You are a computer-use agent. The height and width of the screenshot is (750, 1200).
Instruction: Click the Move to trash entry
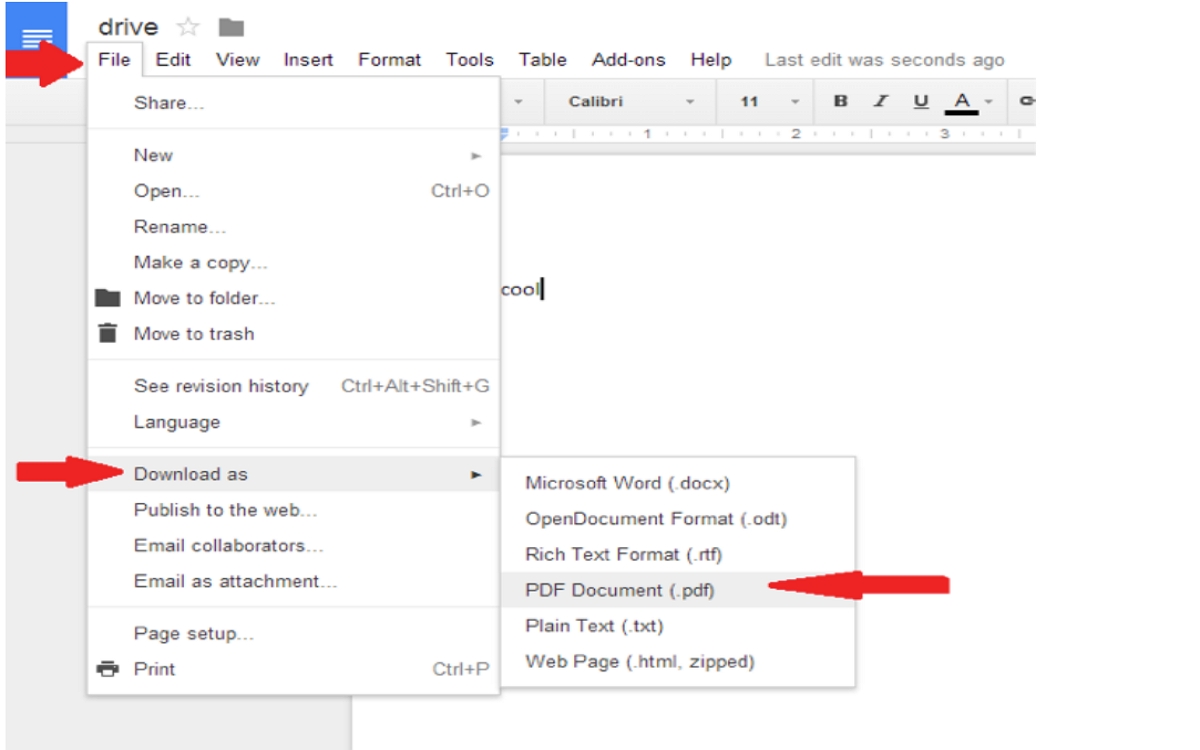[x=293, y=334]
